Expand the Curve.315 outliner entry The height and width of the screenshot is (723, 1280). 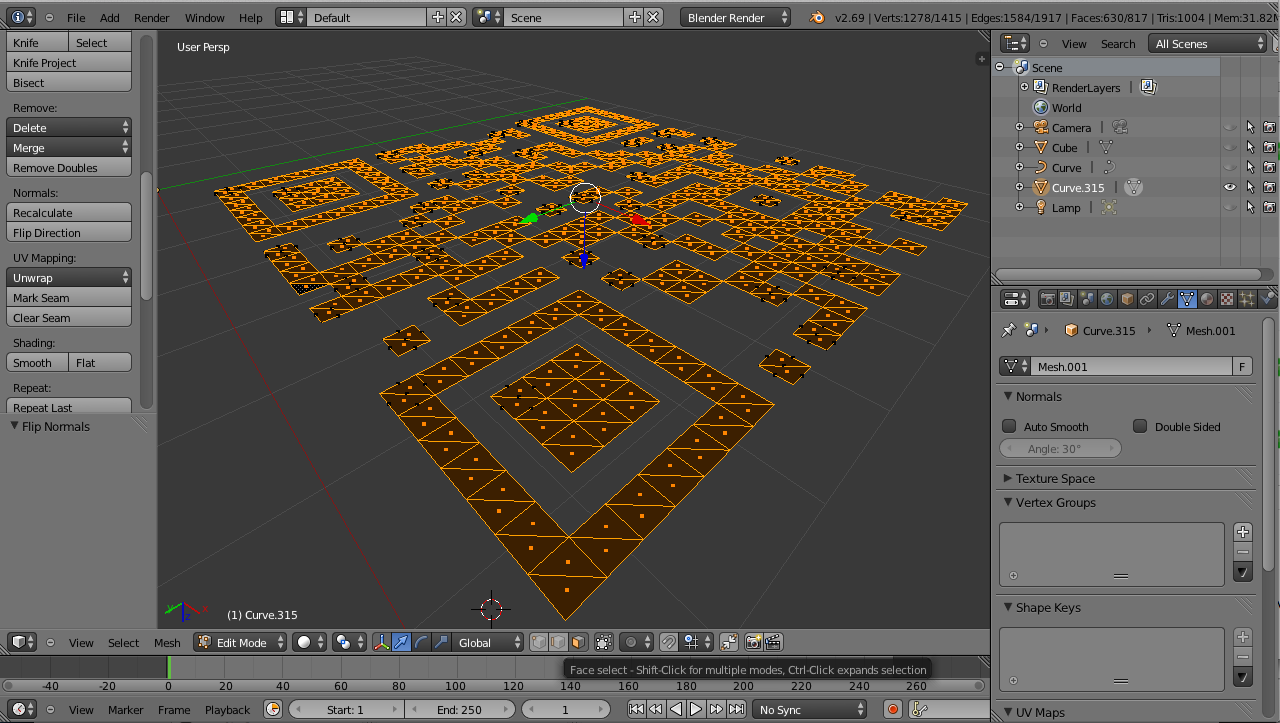point(1018,187)
